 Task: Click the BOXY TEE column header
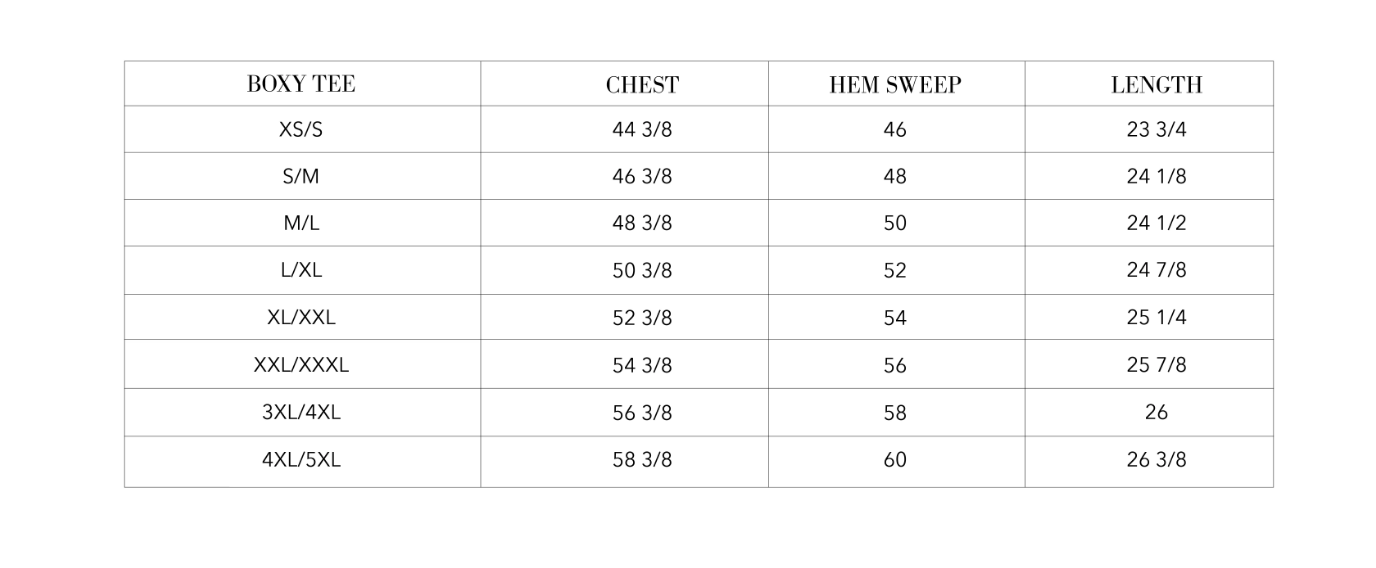(301, 84)
